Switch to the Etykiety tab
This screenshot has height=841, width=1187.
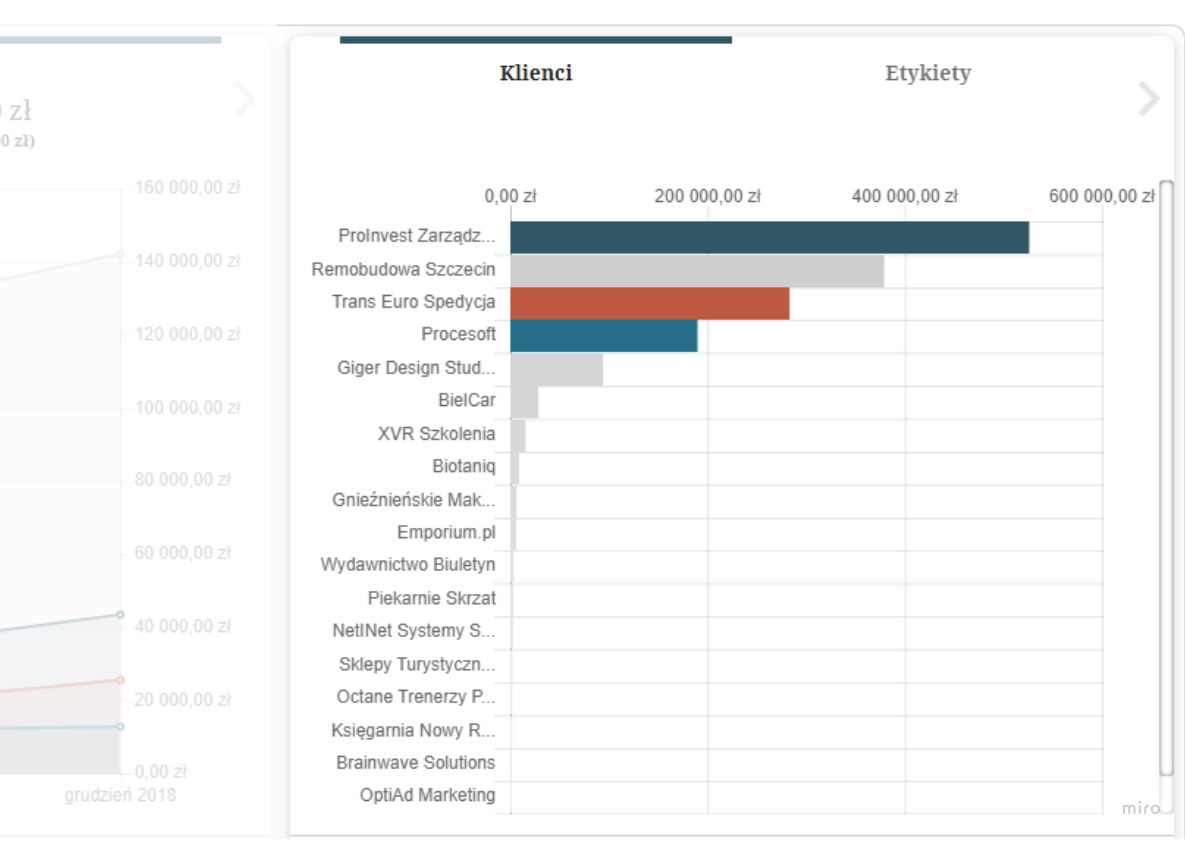(928, 73)
